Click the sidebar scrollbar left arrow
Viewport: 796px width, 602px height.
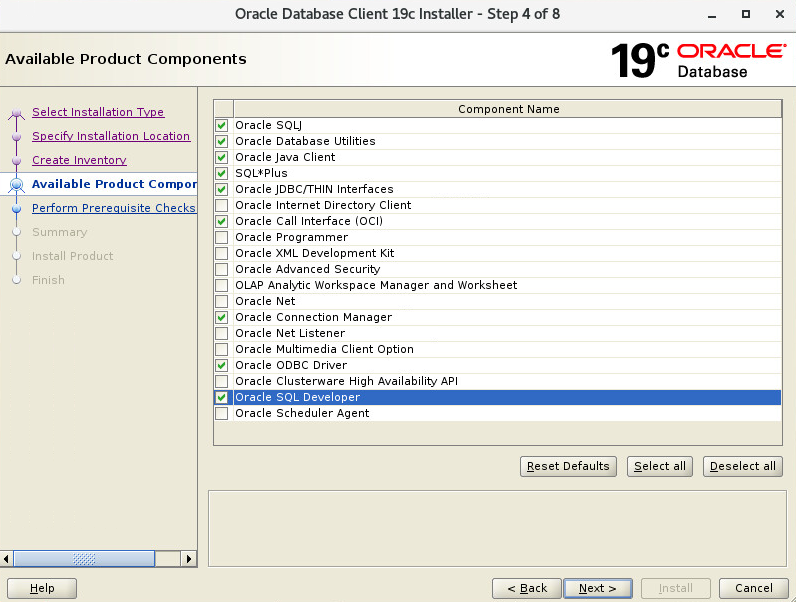tap(6, 559)
